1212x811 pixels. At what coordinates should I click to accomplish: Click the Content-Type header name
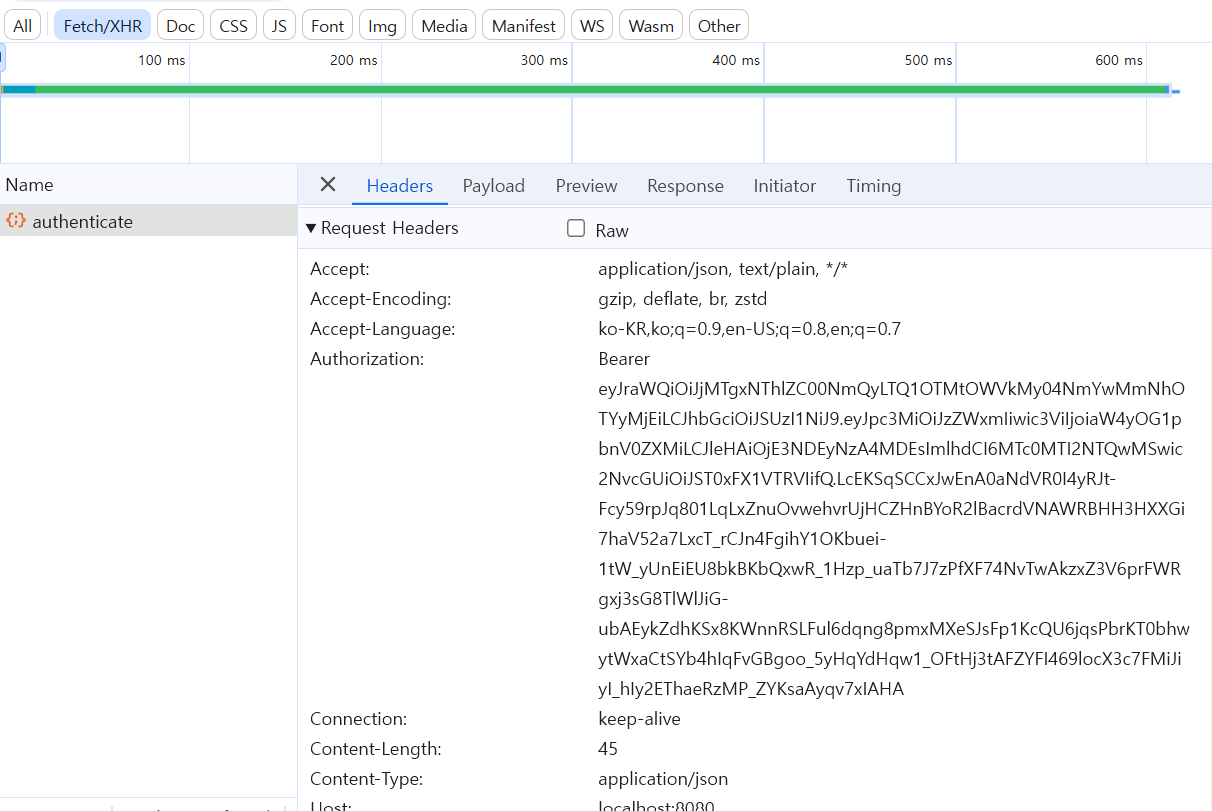[367, 779]
